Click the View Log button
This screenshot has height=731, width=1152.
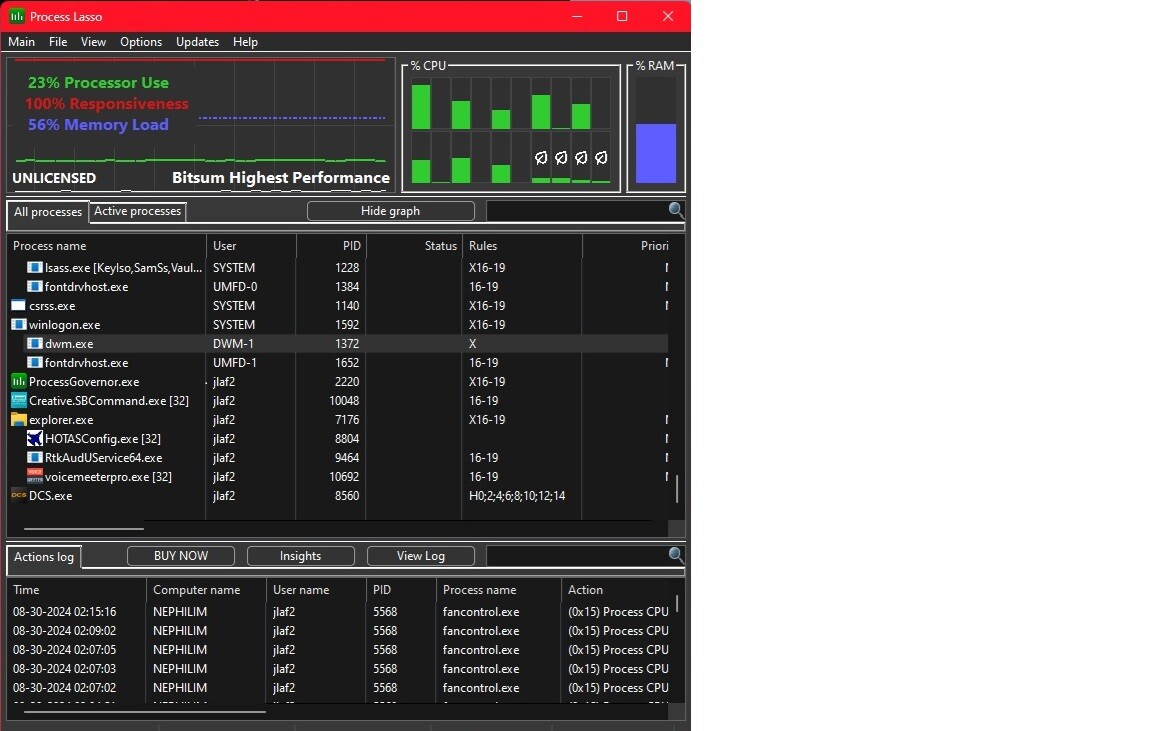(x=421, y=555)
